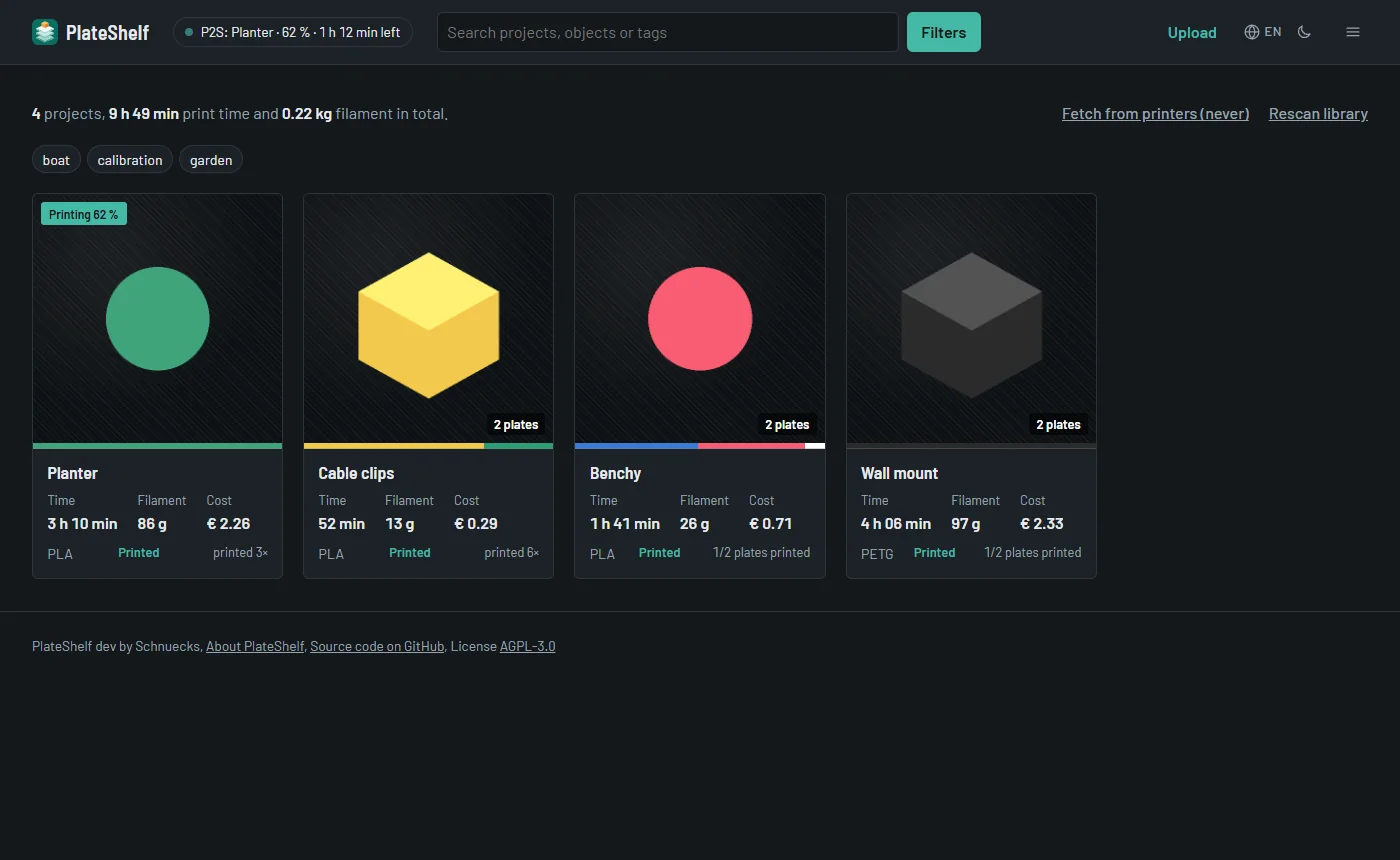Click the red filament segment on Benchy
Viewport: 1400px width, 860px height.
pyautogui.click(x=751, y=446)
